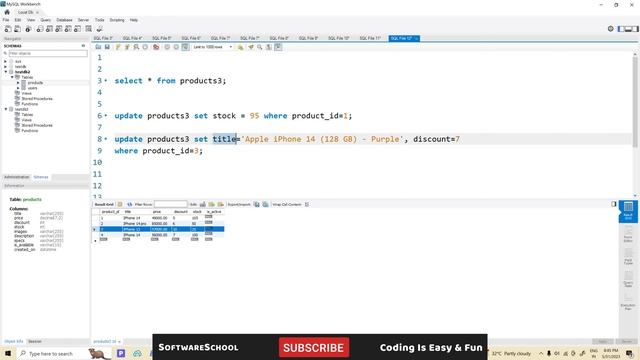Toggle the result side panel icon
Image resolution: width=640 pixels, height=360 pixels.
613,204
